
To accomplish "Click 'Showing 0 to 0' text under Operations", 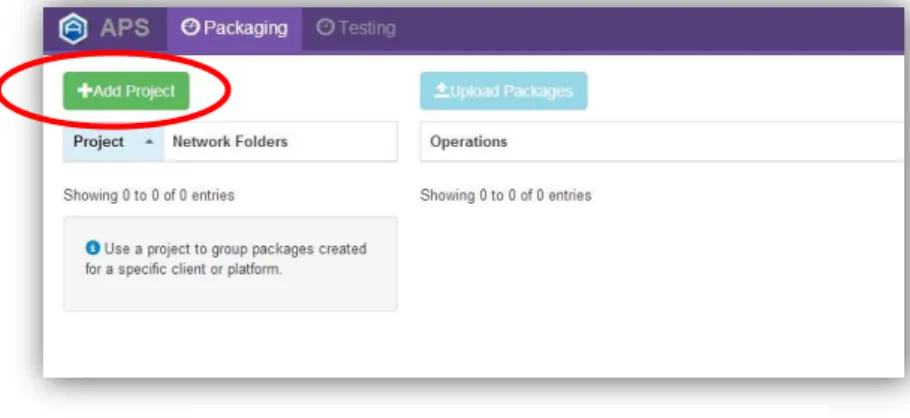I will tap(505, 195).
